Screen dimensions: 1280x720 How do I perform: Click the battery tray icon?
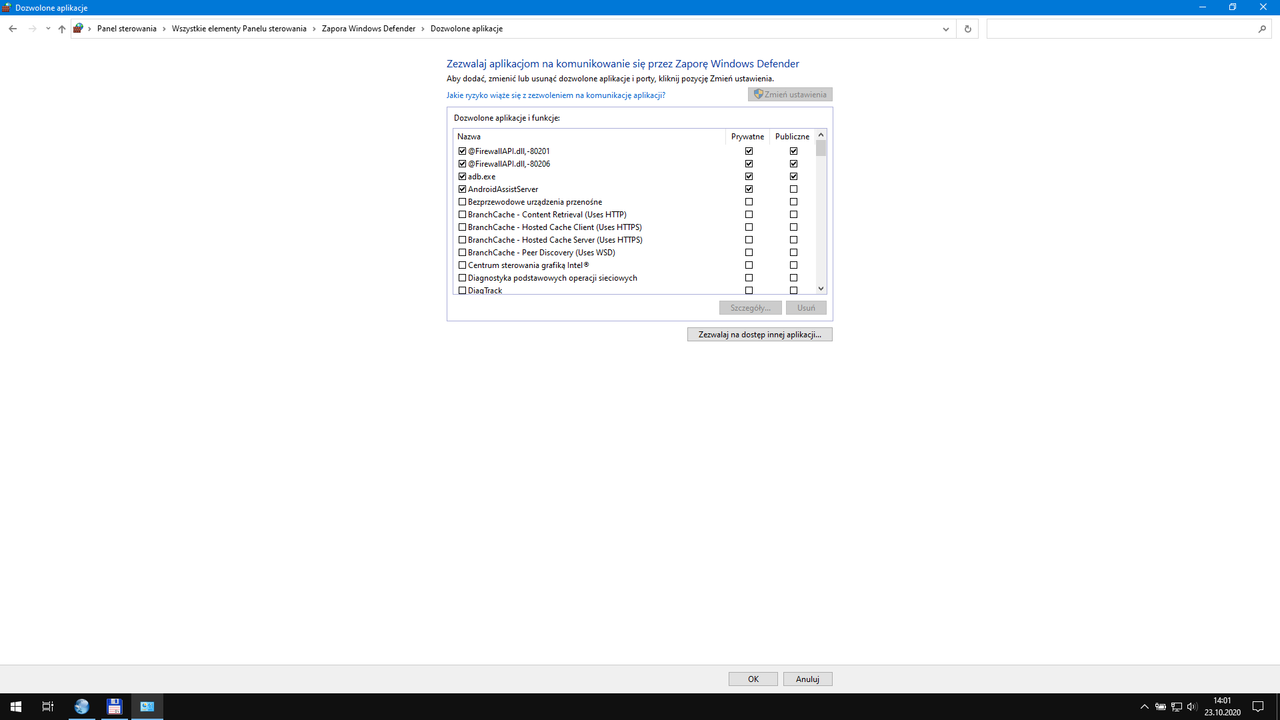1160,707
